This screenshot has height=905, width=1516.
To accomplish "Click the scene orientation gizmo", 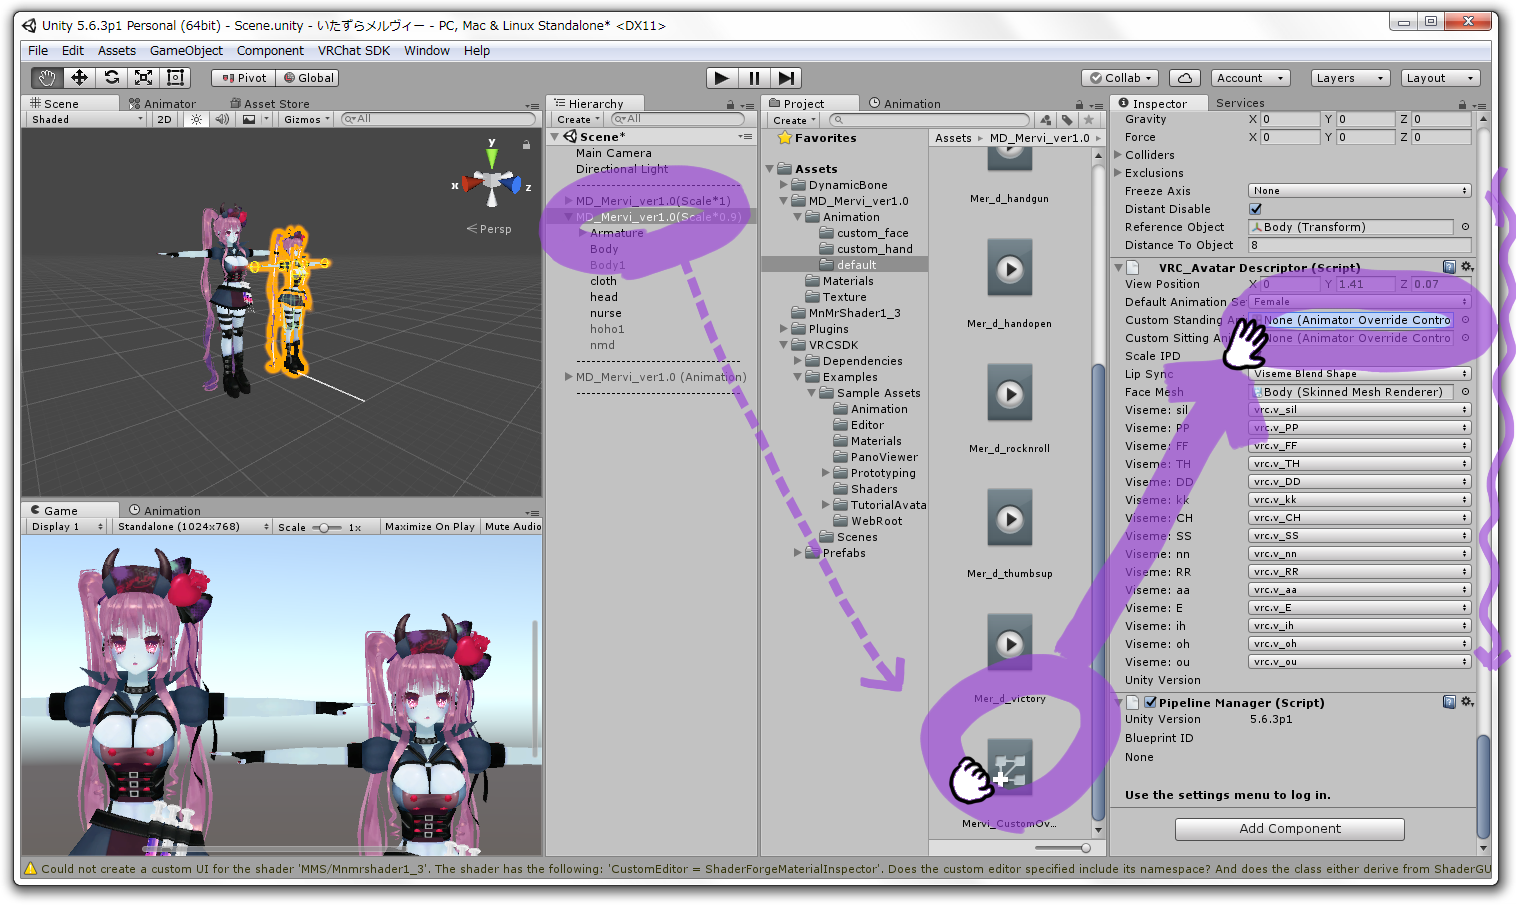I will pos(491,183).
